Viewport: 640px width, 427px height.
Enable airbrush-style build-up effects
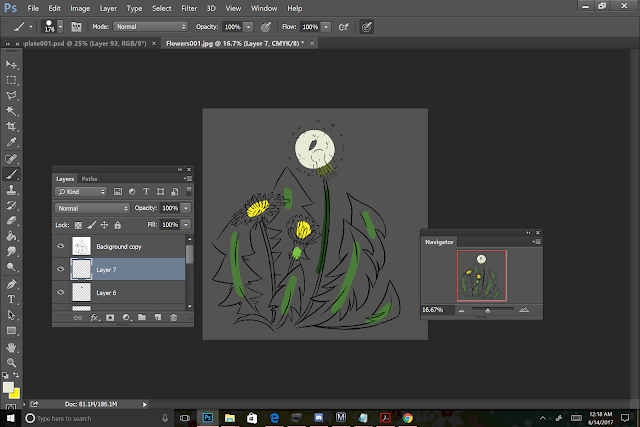click(344, 27)
